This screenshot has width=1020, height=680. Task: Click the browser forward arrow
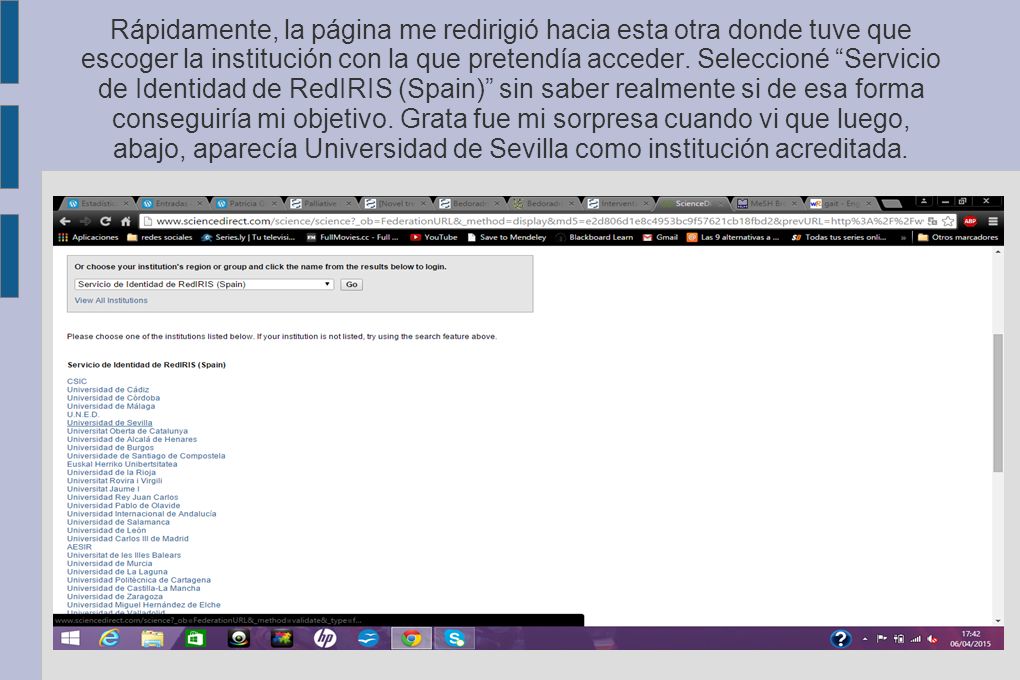click(85, 221)
